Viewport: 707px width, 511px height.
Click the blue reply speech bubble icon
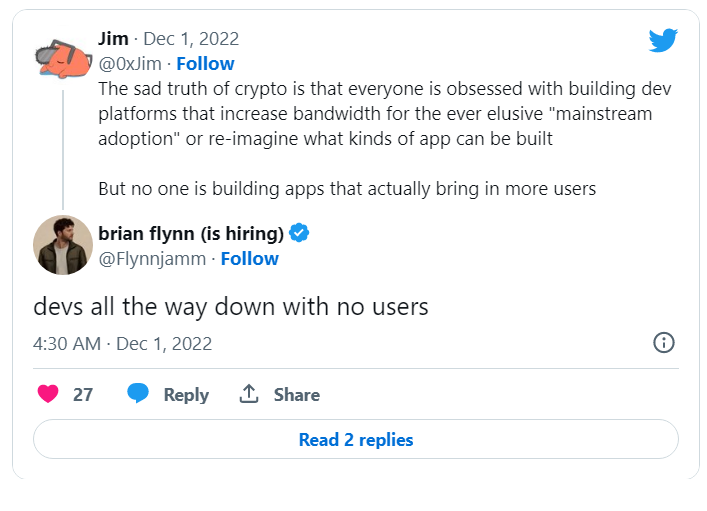[x=138, y=394]
